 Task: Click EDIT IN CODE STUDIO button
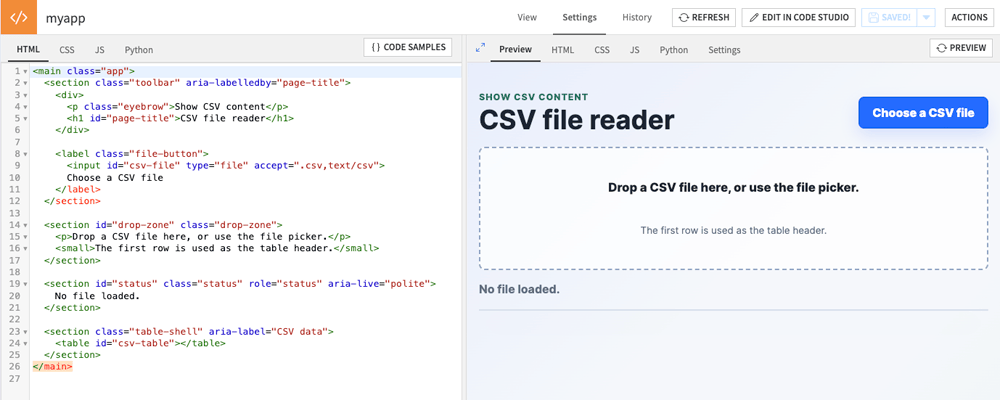[x=798, y=17]
